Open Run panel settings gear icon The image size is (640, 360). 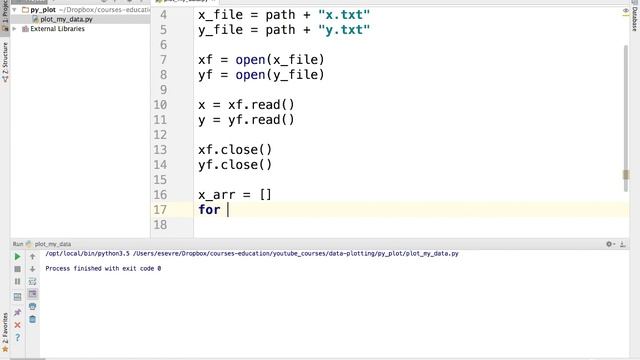pos(609,244)
